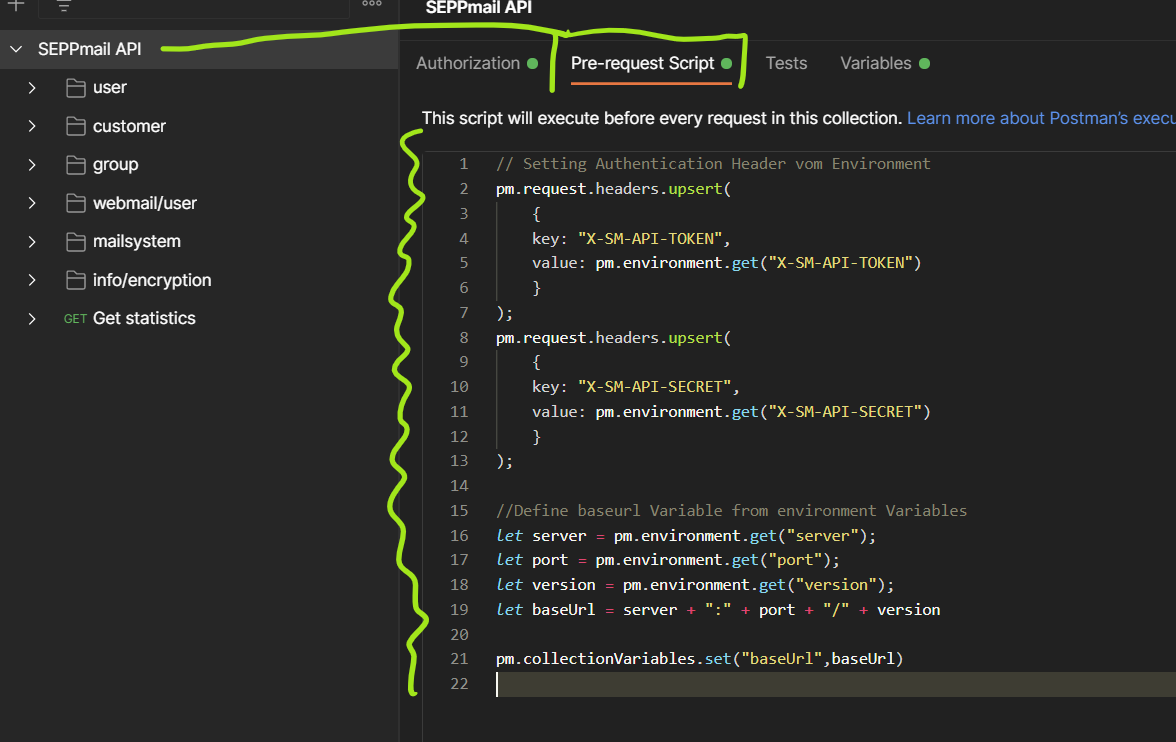Select the Pre-request Script tab

pyautogui.click(x=642, y=63)
